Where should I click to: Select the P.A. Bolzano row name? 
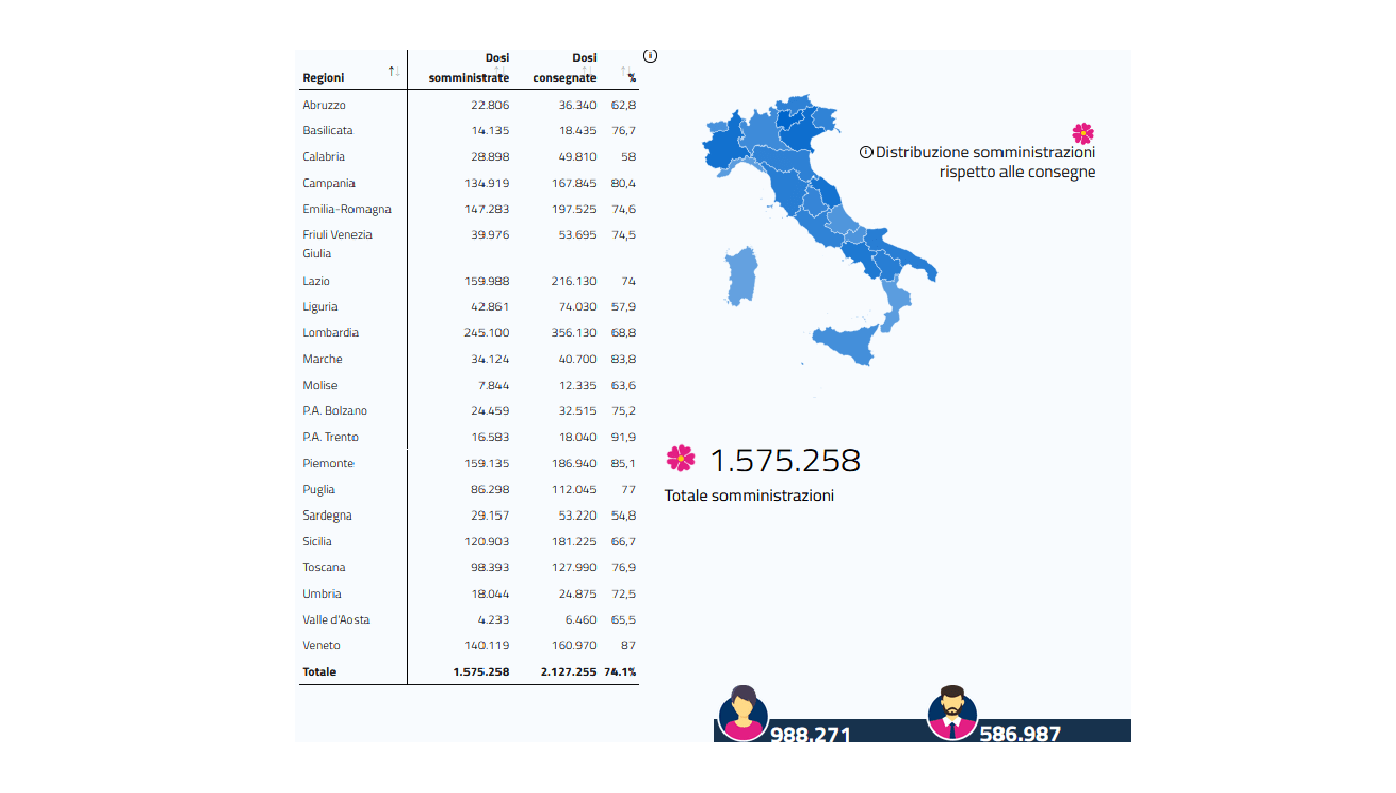[x=334, y=411]
